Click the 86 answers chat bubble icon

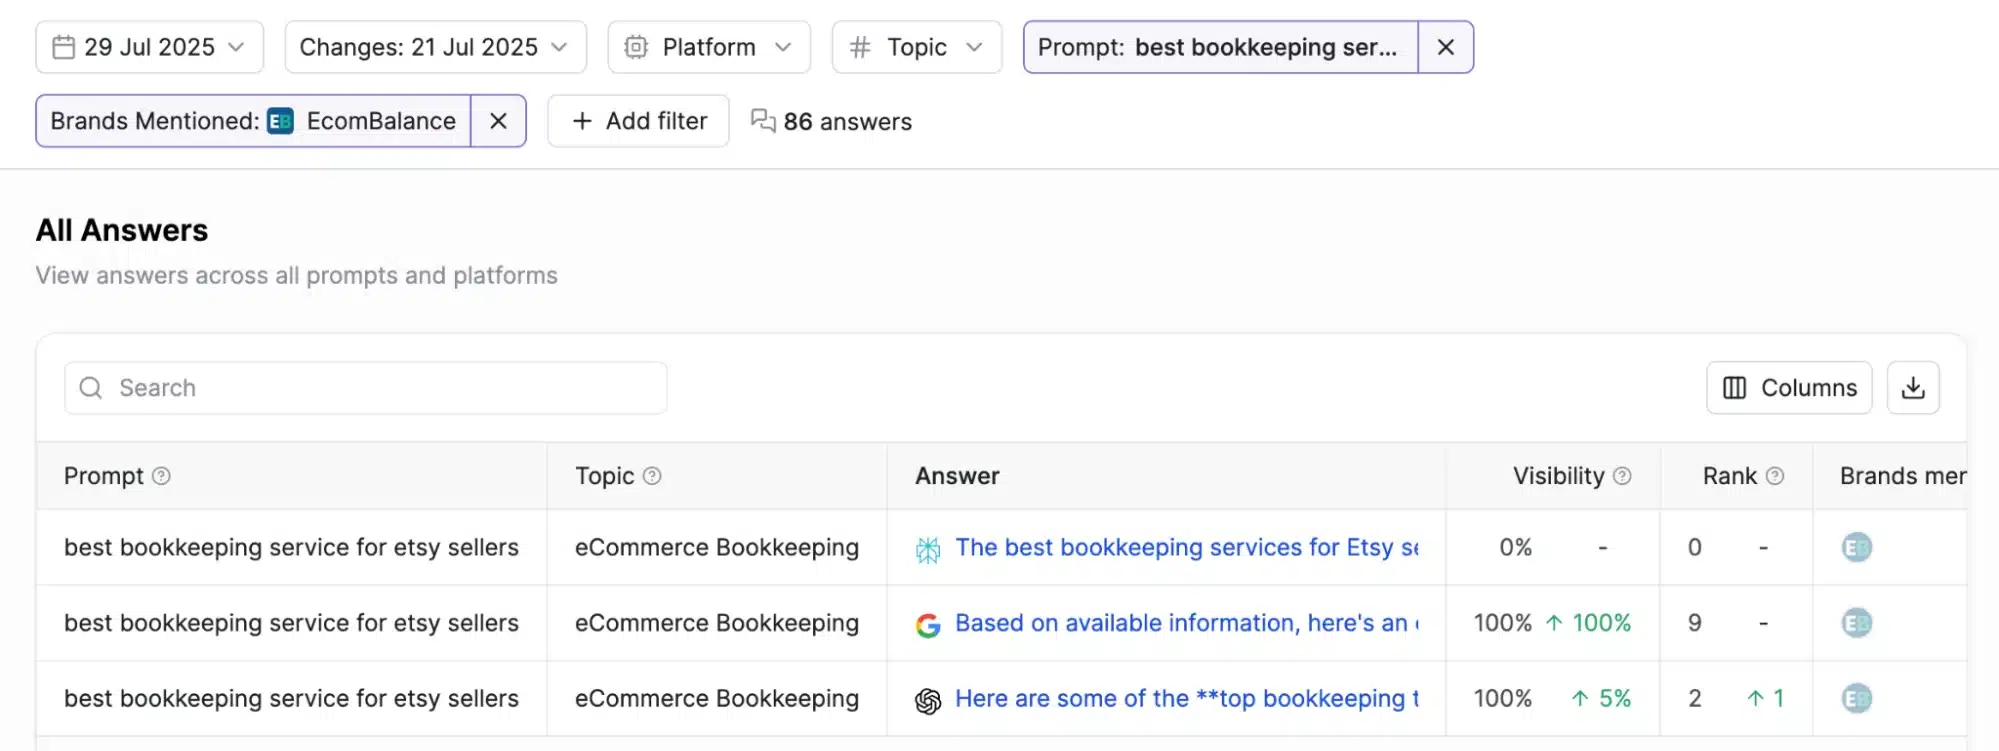[763, 121]
